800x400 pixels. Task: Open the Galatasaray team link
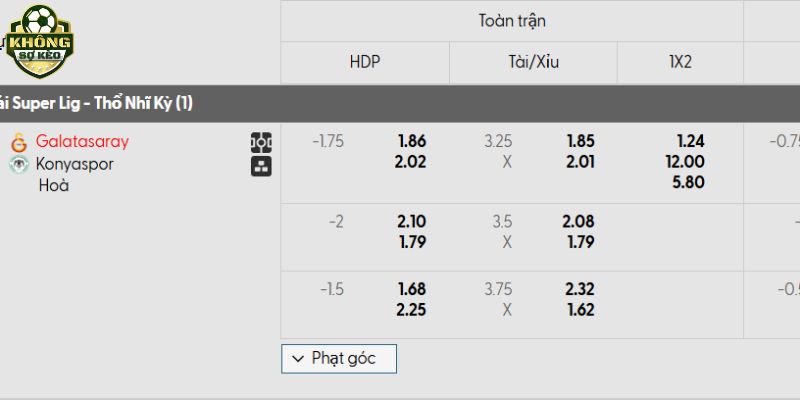click(82, 141)
